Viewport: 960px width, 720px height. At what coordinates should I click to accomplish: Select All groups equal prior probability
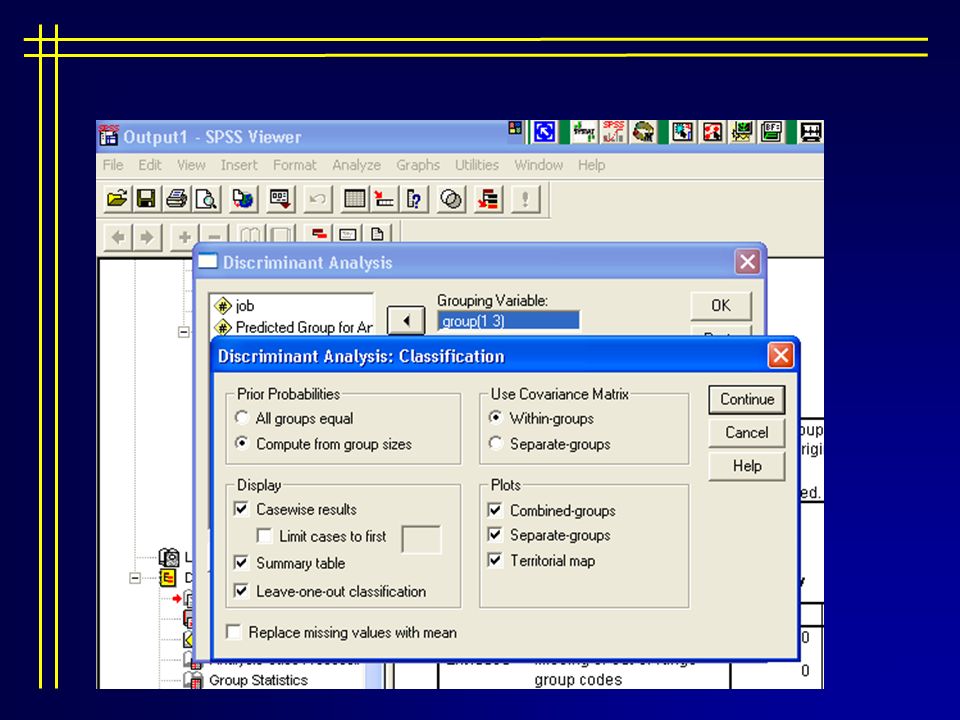242,418
